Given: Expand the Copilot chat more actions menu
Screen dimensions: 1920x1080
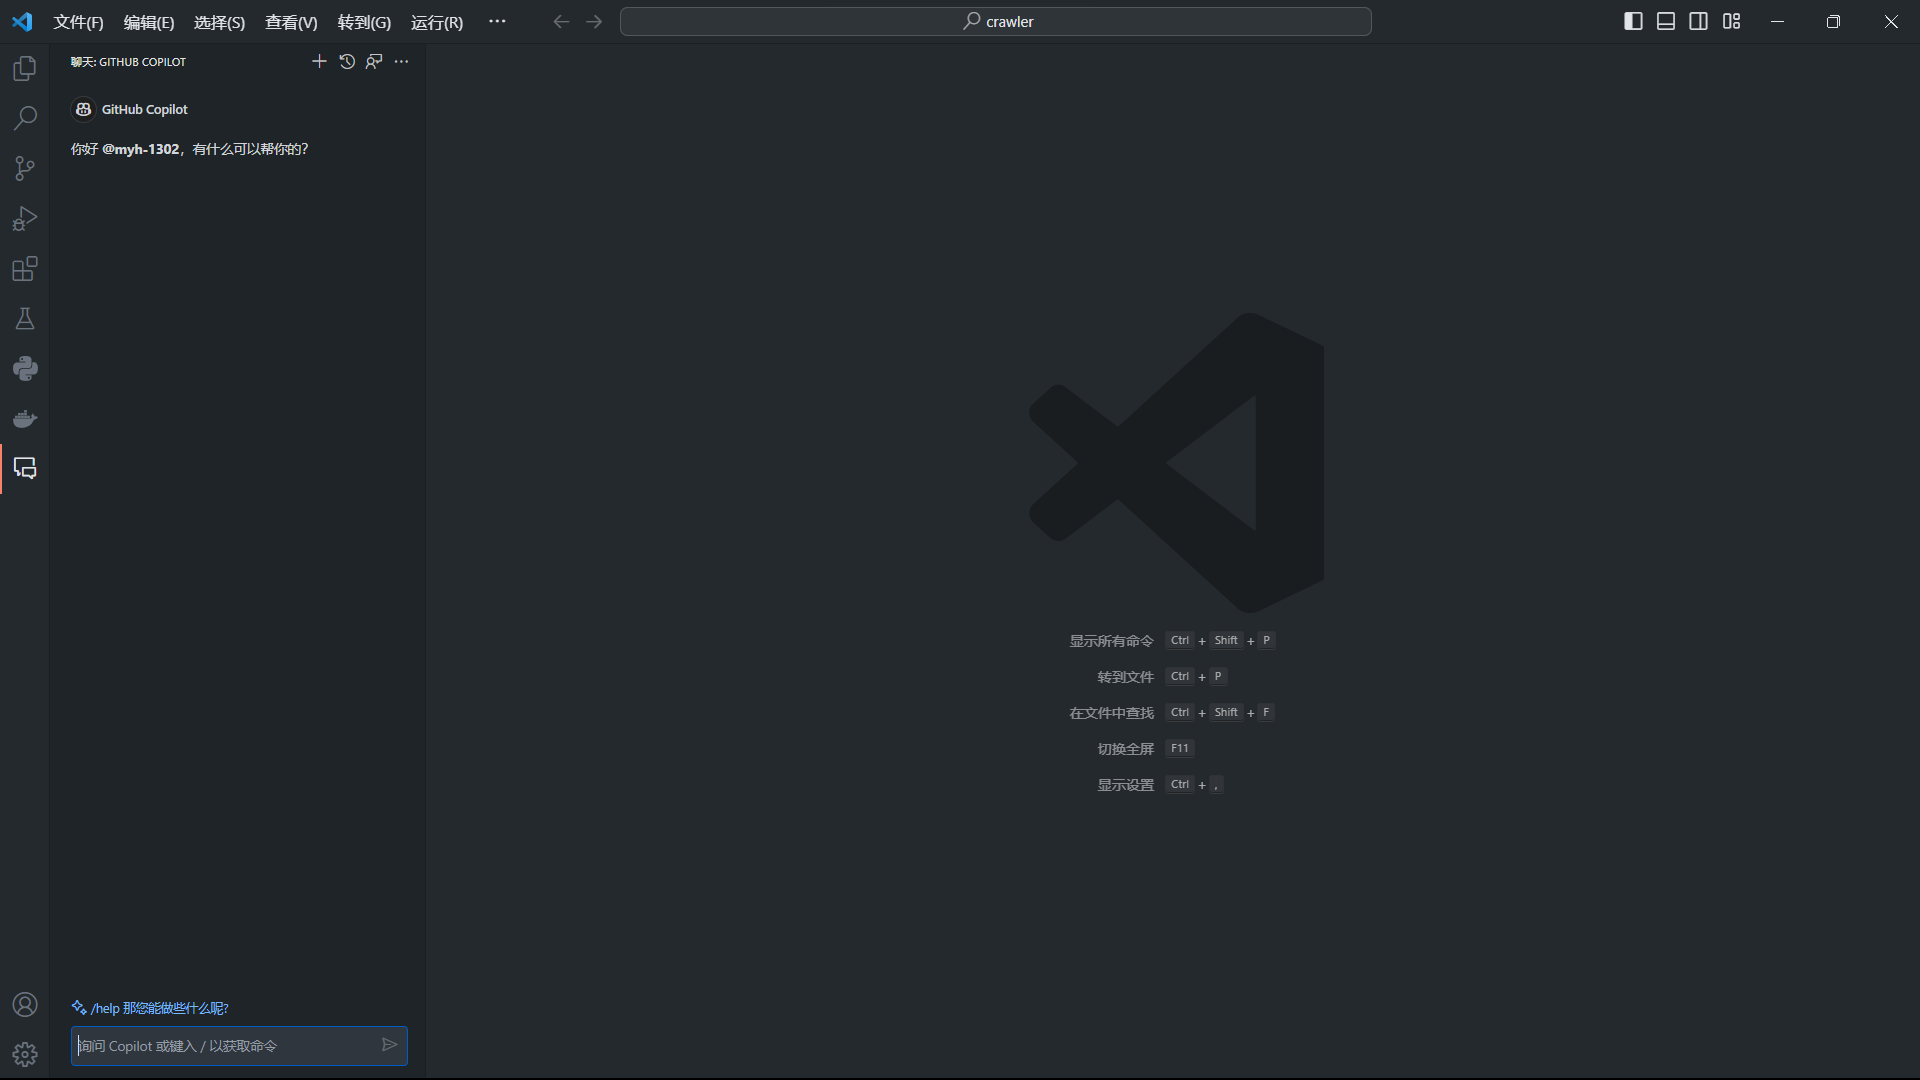Looking at the screenshot, I should (401, 61).
